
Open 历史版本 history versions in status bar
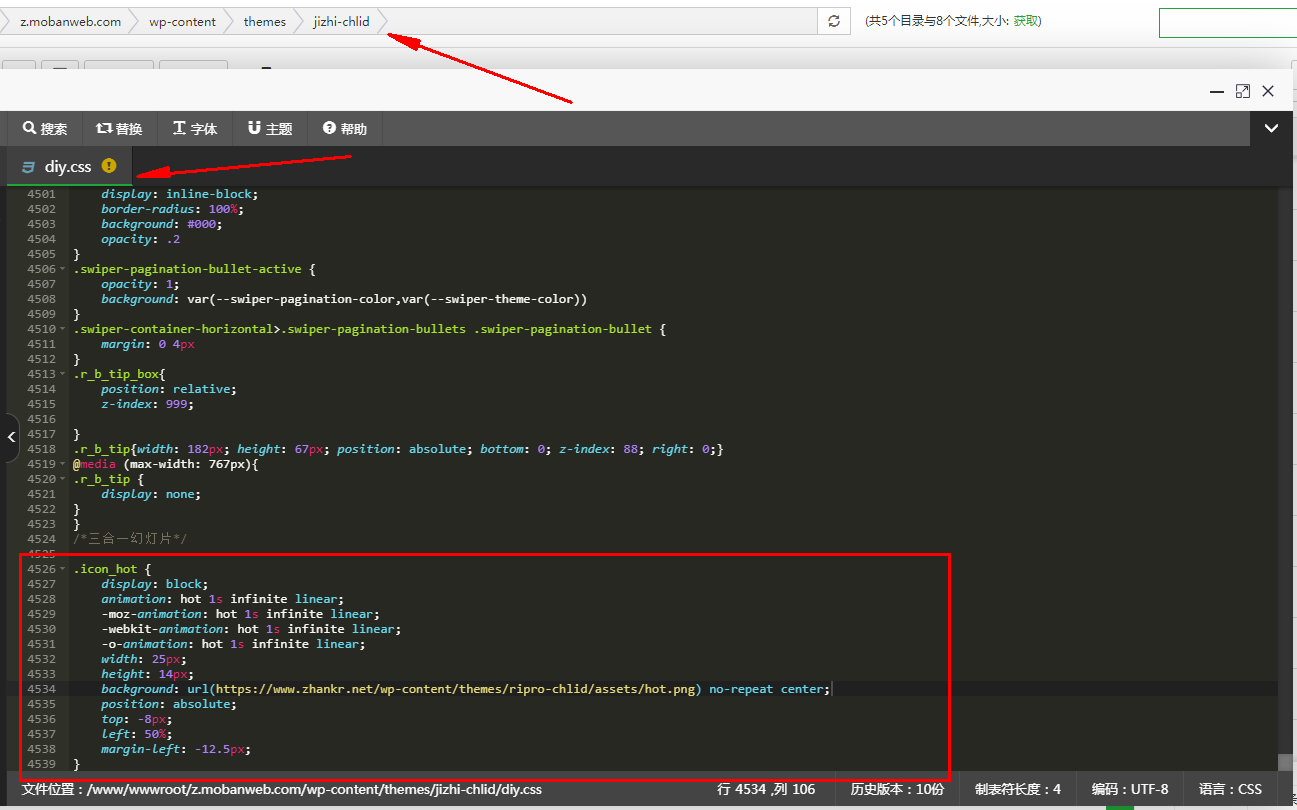tap(896, 789)
